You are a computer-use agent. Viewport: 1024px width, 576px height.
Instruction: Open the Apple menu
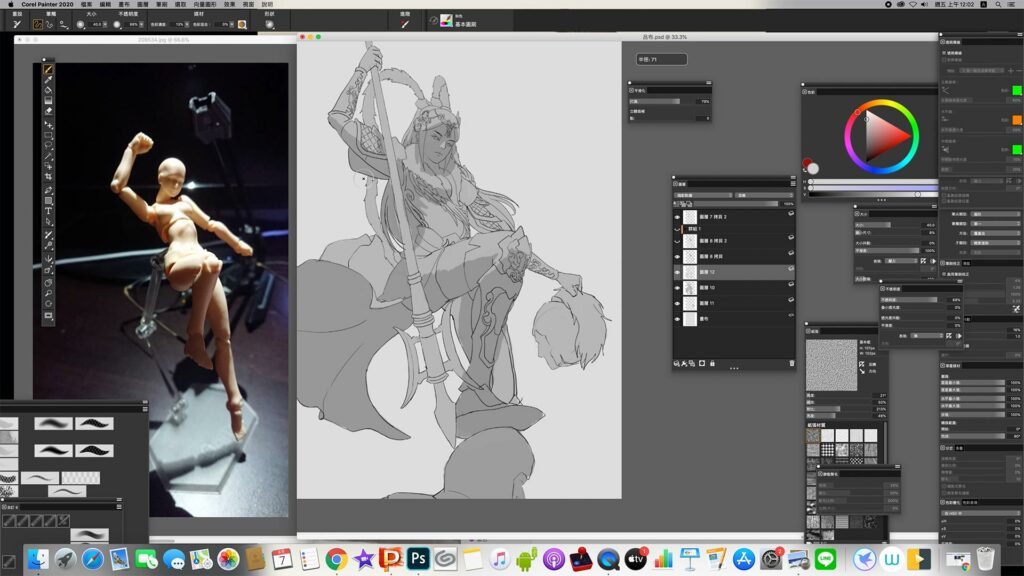pyautogui.click(x=10, y=4)
